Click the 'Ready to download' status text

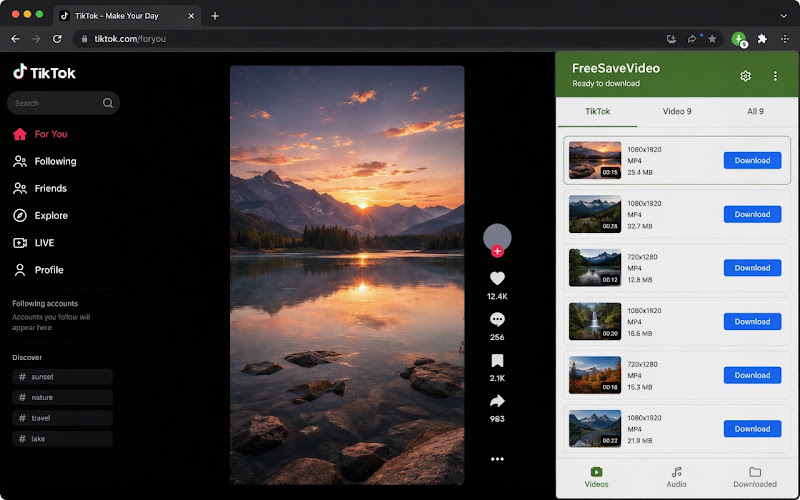pos(606,83)
